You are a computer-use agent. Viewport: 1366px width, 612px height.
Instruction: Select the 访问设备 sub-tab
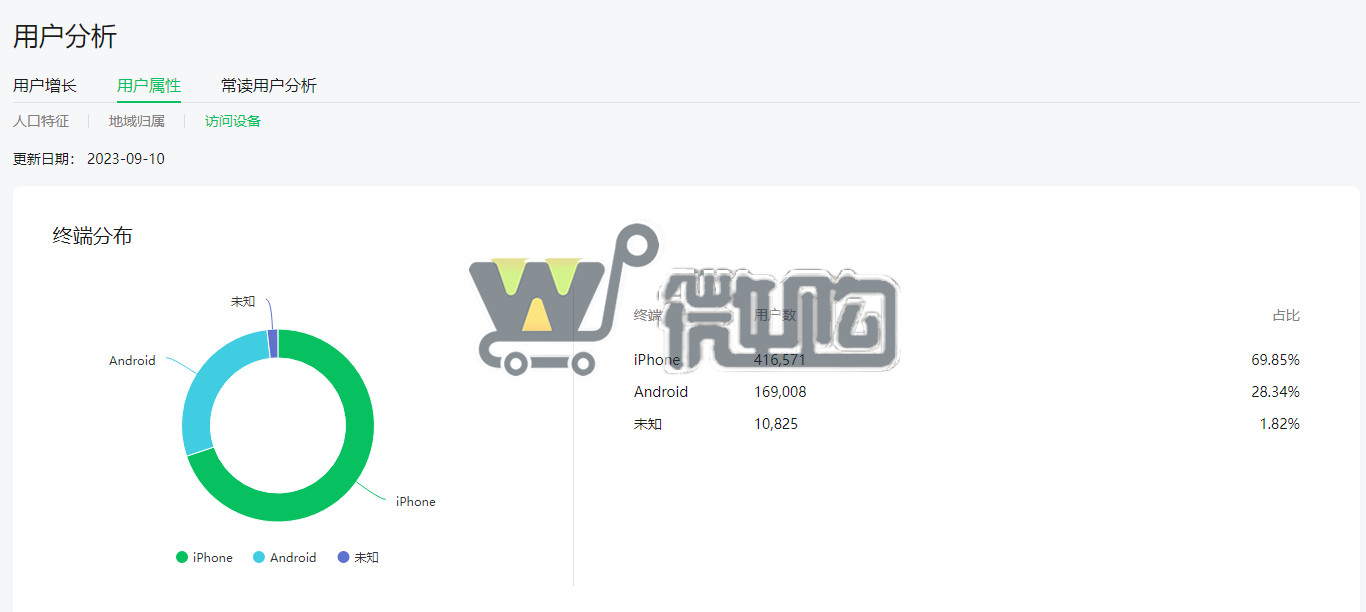pyautogui.click(x=233, y=121)
